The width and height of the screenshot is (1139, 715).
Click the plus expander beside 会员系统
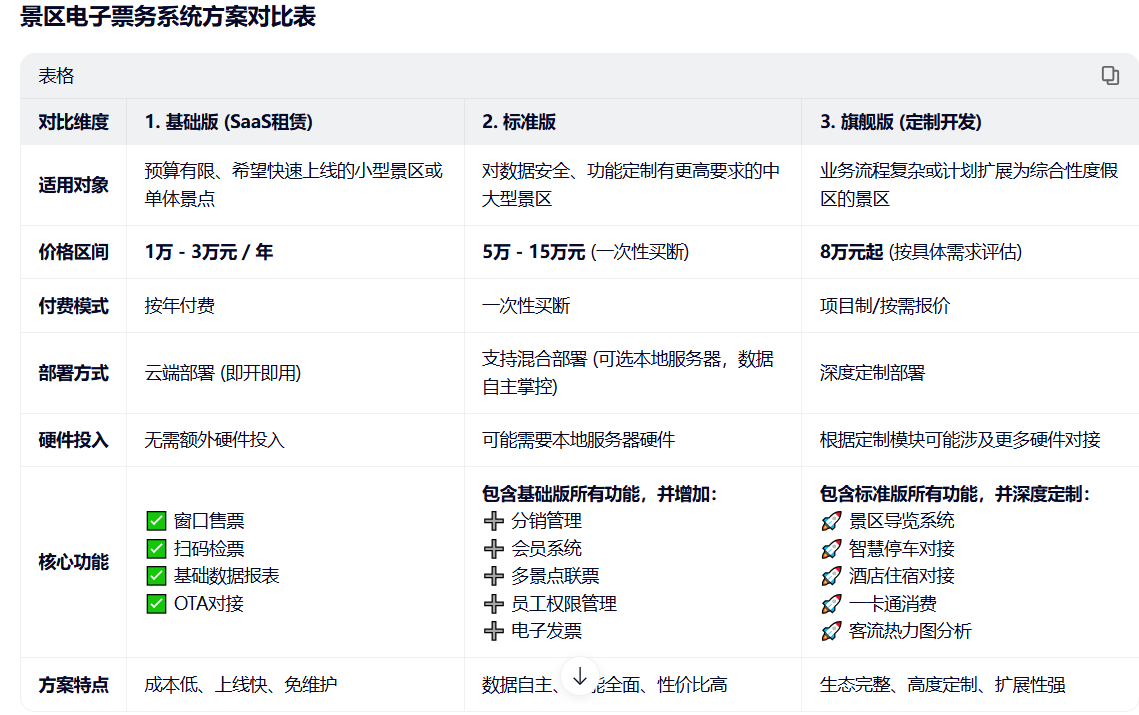pos(492,548)
